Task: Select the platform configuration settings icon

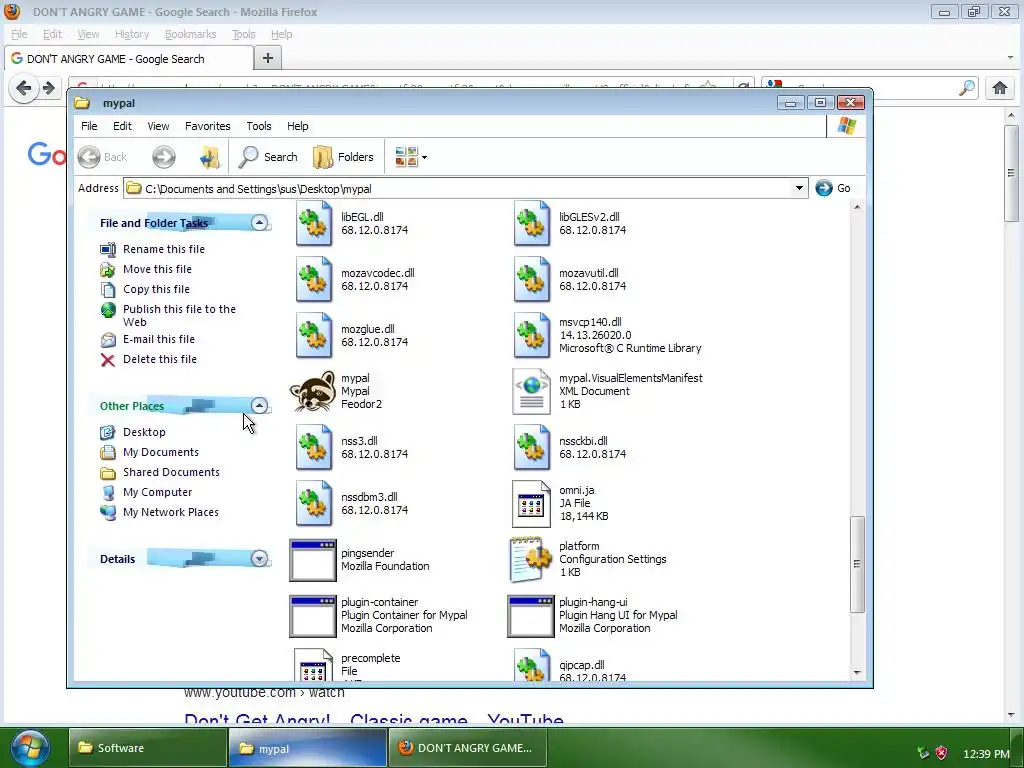Action: coord(530,560)
